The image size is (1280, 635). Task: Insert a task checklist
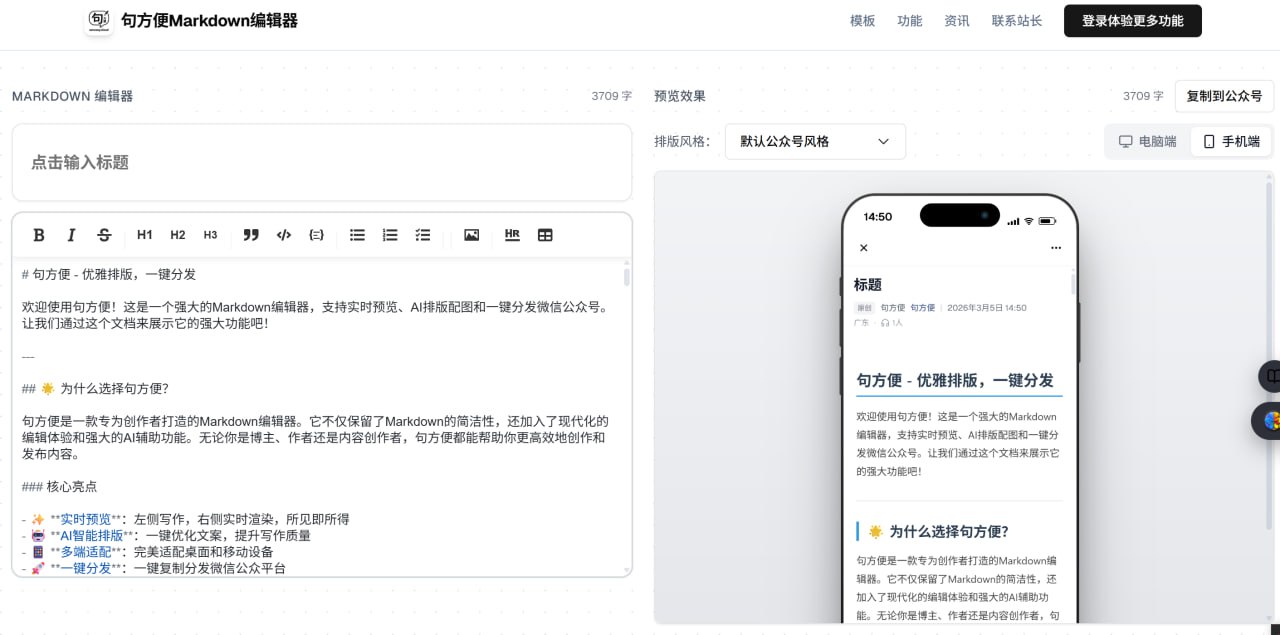[423, 235]
